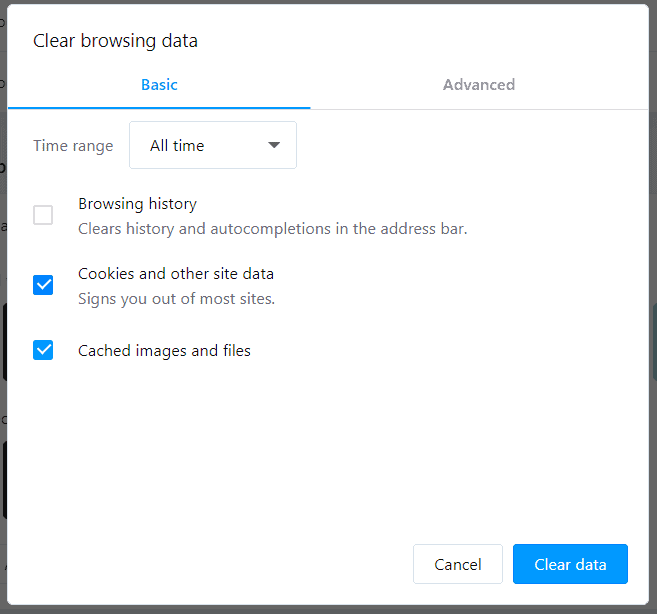Image resolution: width=657 pixels, height=614 pixels.
Task: Click the 'Time range' label
Action: [x=73, y=146]
